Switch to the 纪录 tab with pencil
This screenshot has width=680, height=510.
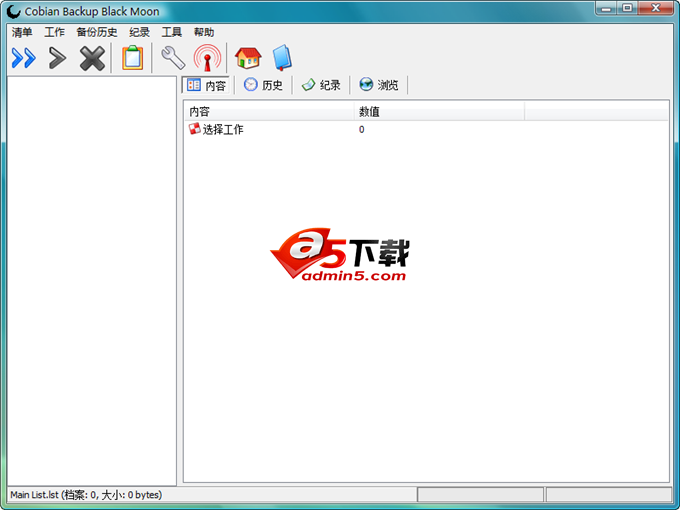point(321,85)
